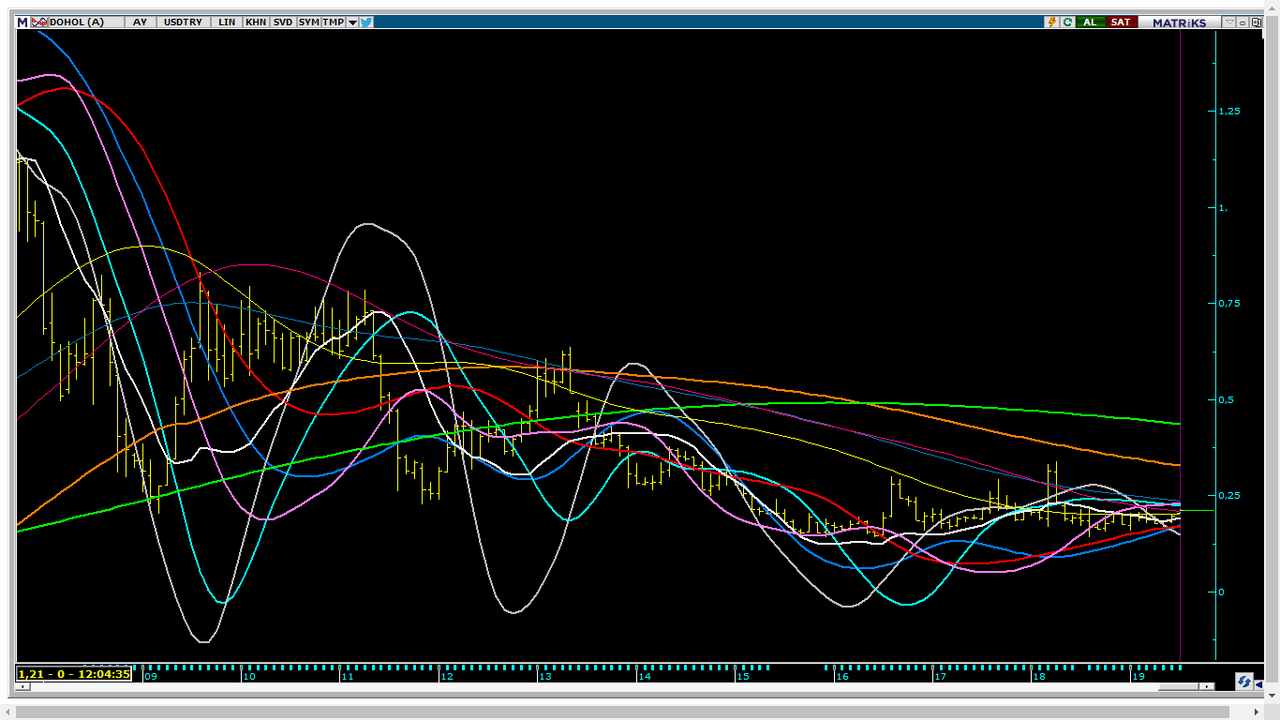This screenshot has width=1280, height=720.
Task: Click the yellow status readout '1,21 - 0 - 12:04:35'
Action: 74,674
